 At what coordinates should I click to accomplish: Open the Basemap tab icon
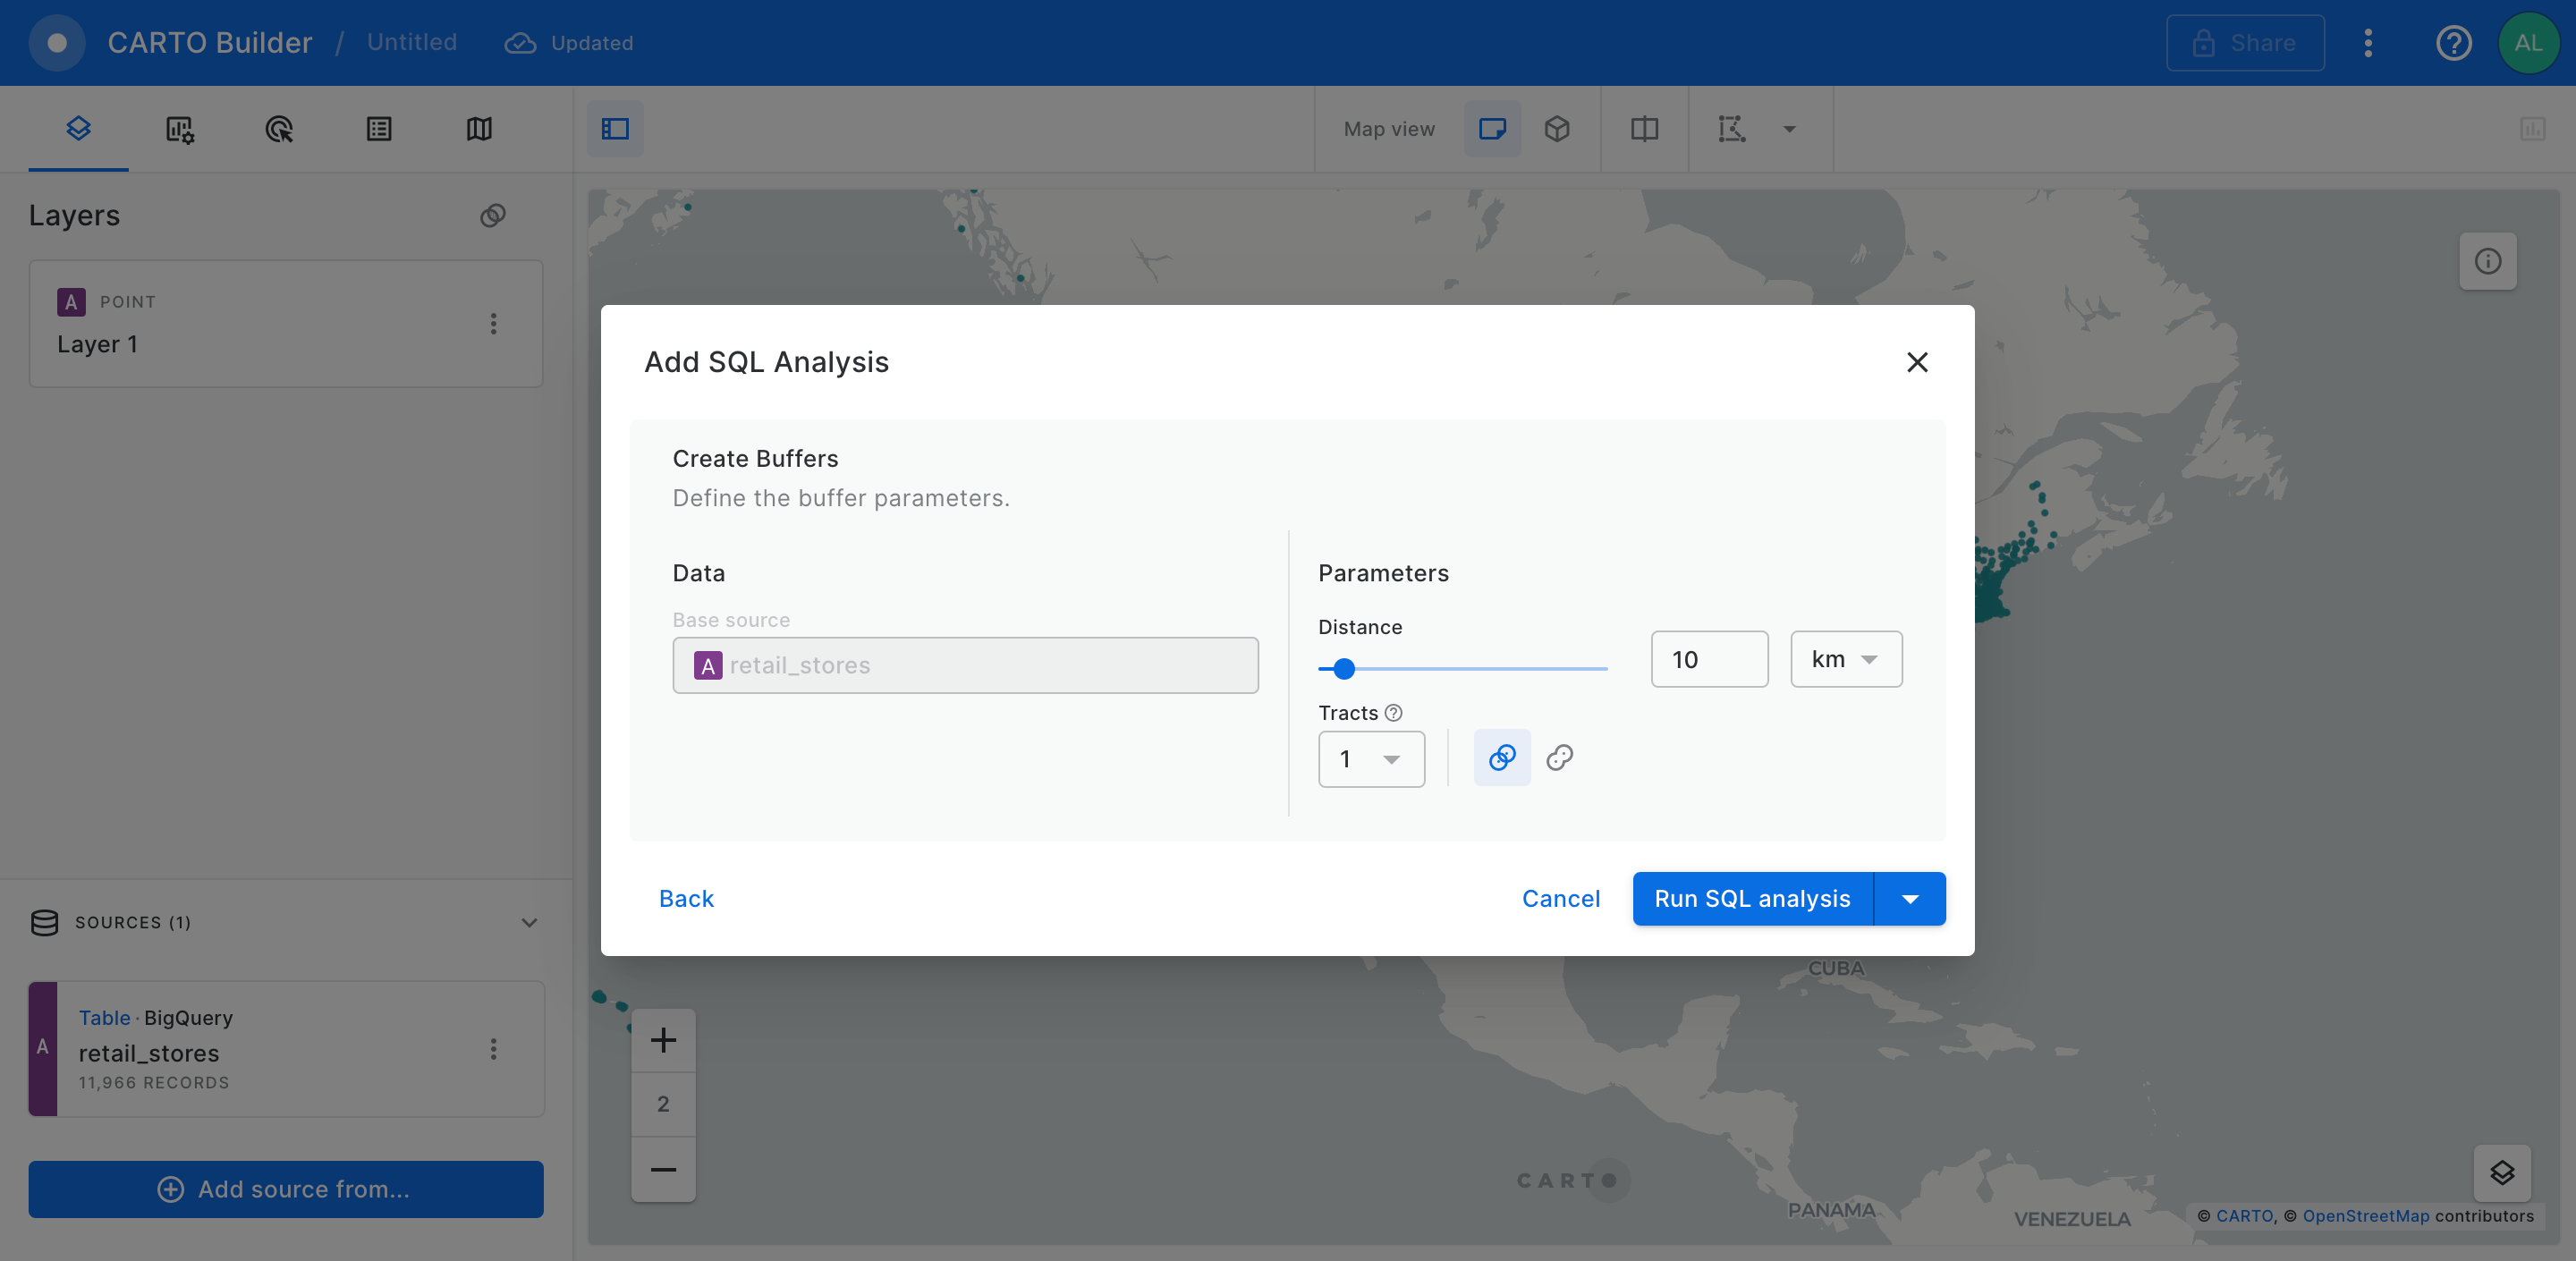tap(479, 129)
